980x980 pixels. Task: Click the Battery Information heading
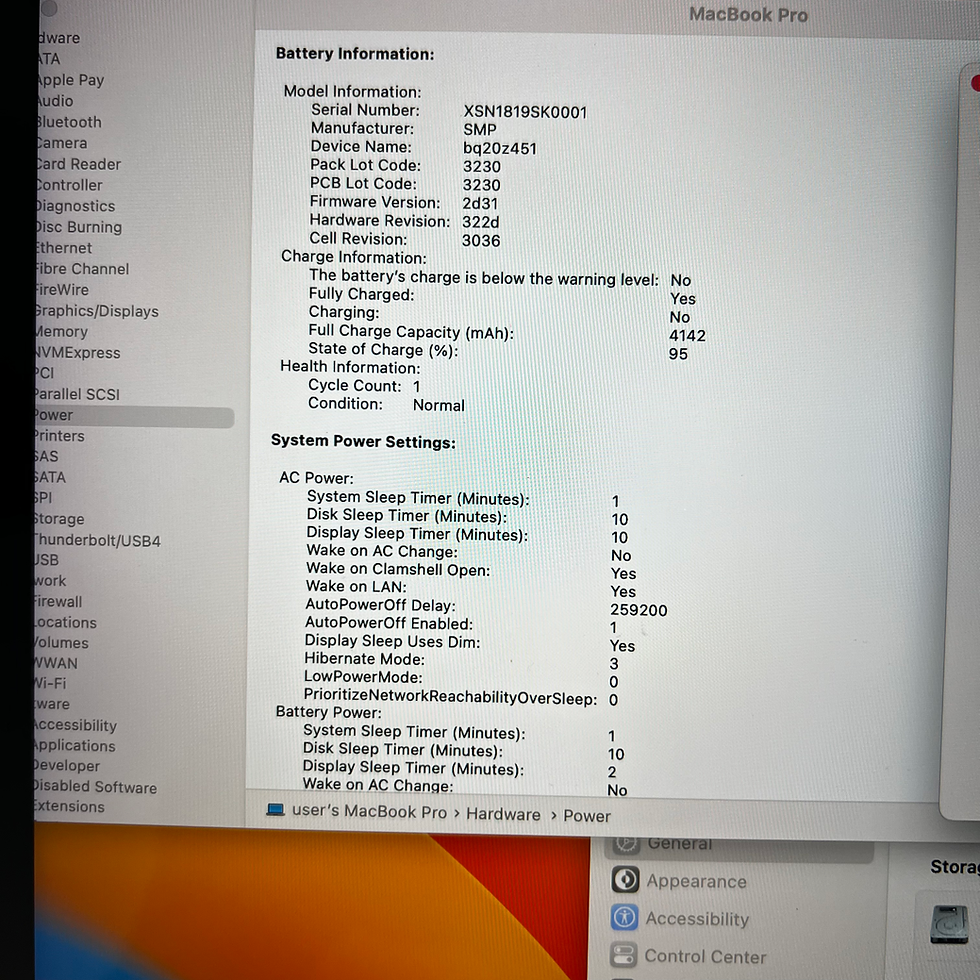[x=355, y=54]
